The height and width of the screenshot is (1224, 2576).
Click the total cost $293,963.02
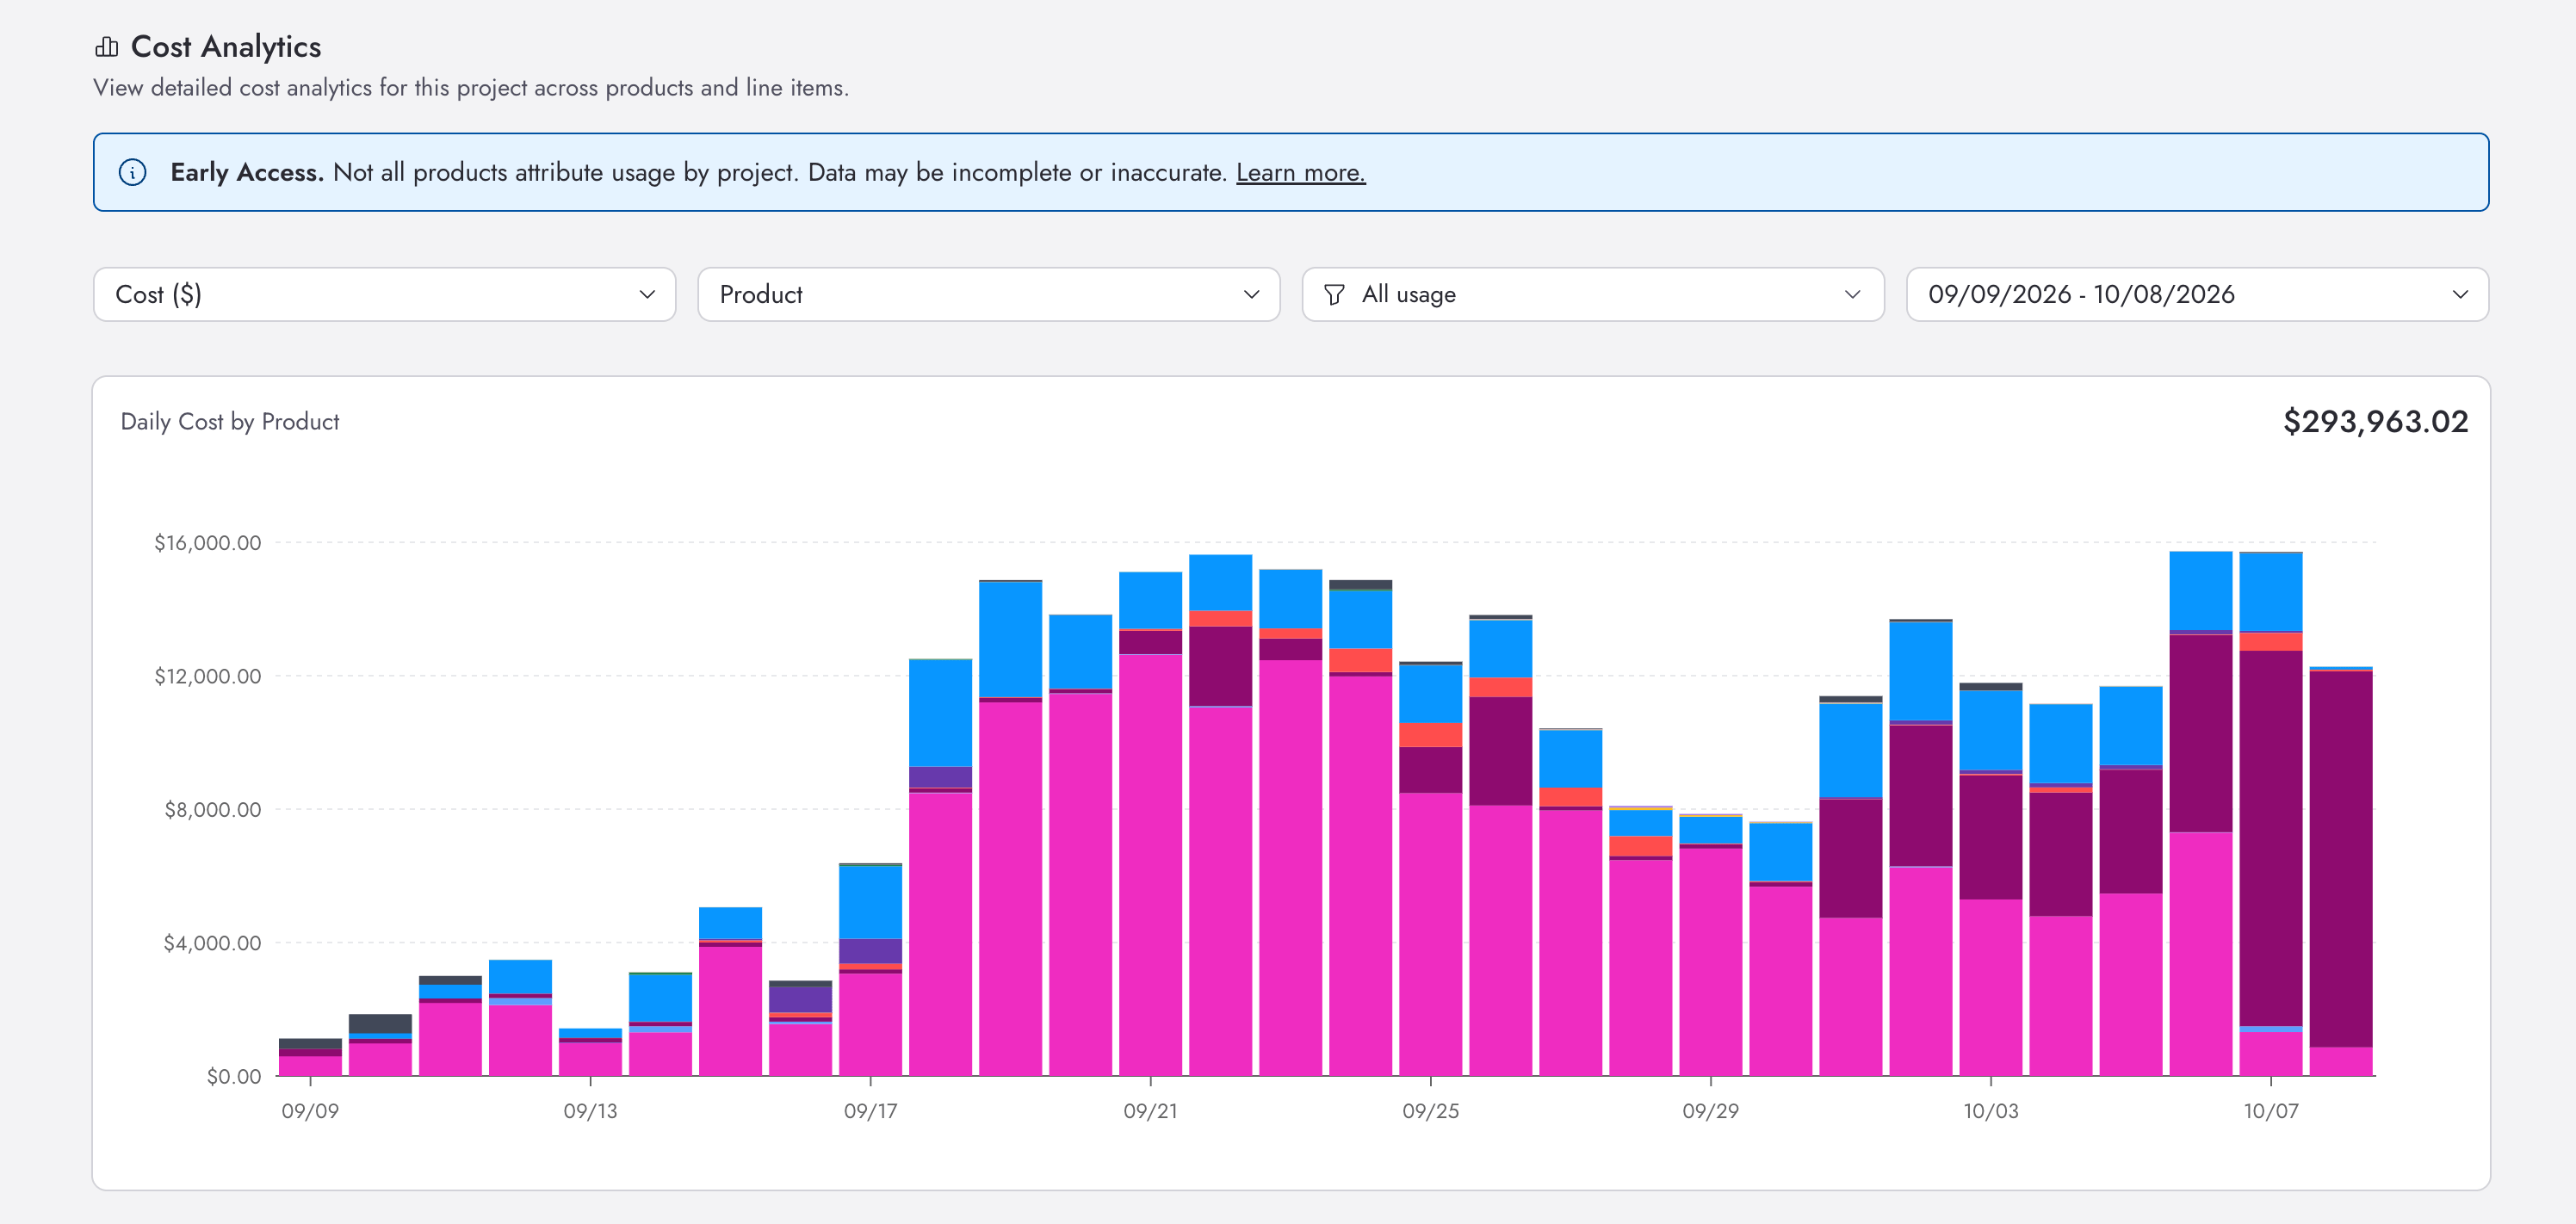[x=2375, y=421]
